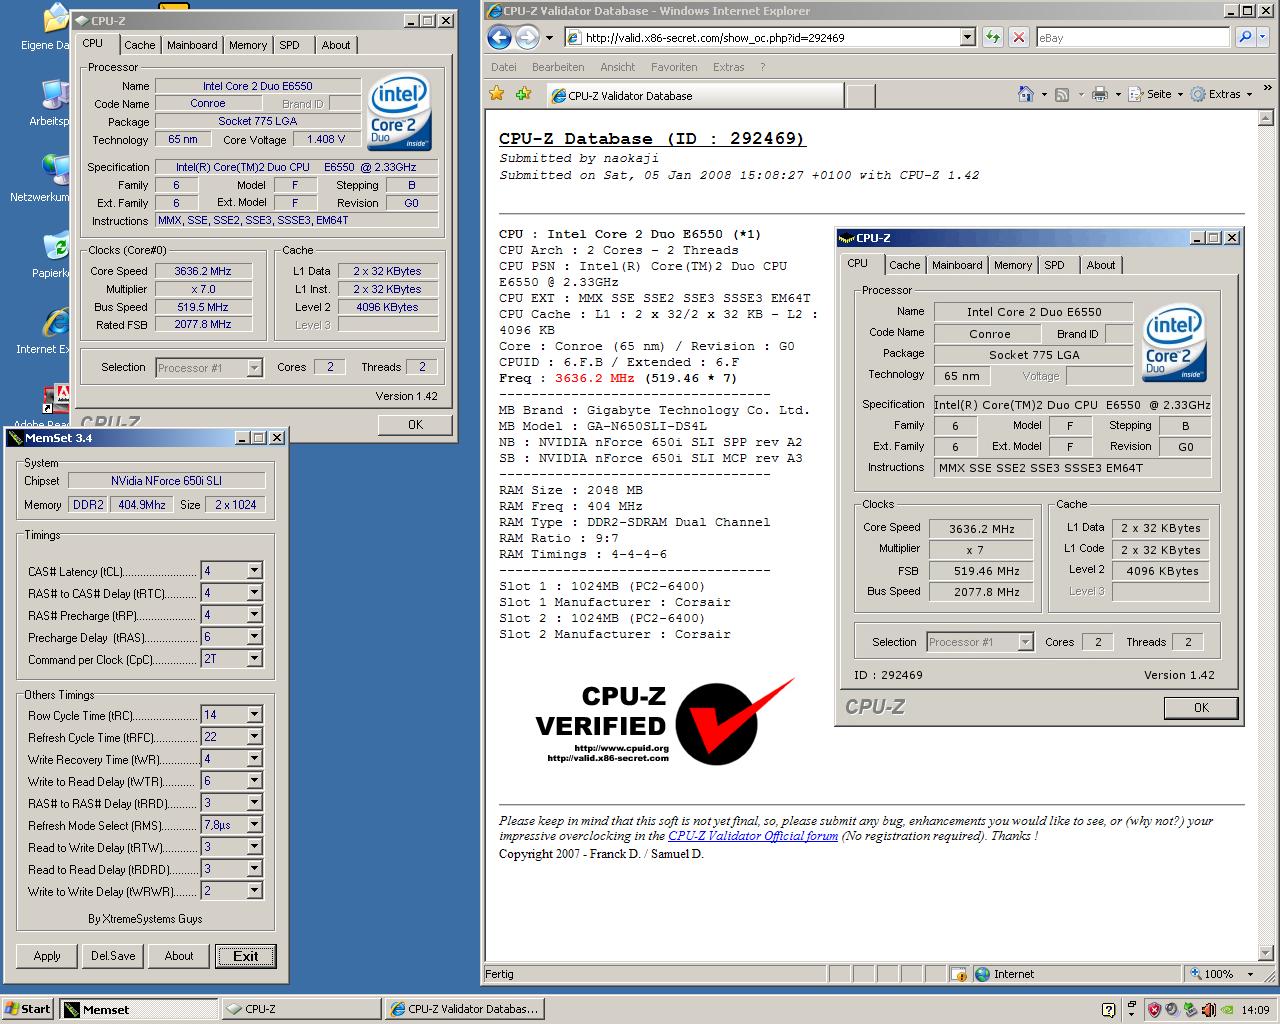Image resolution: width=1280 pixels, height=1024 pixels.
Task: Click the search magnifier icon
Action: point(1245,37)
